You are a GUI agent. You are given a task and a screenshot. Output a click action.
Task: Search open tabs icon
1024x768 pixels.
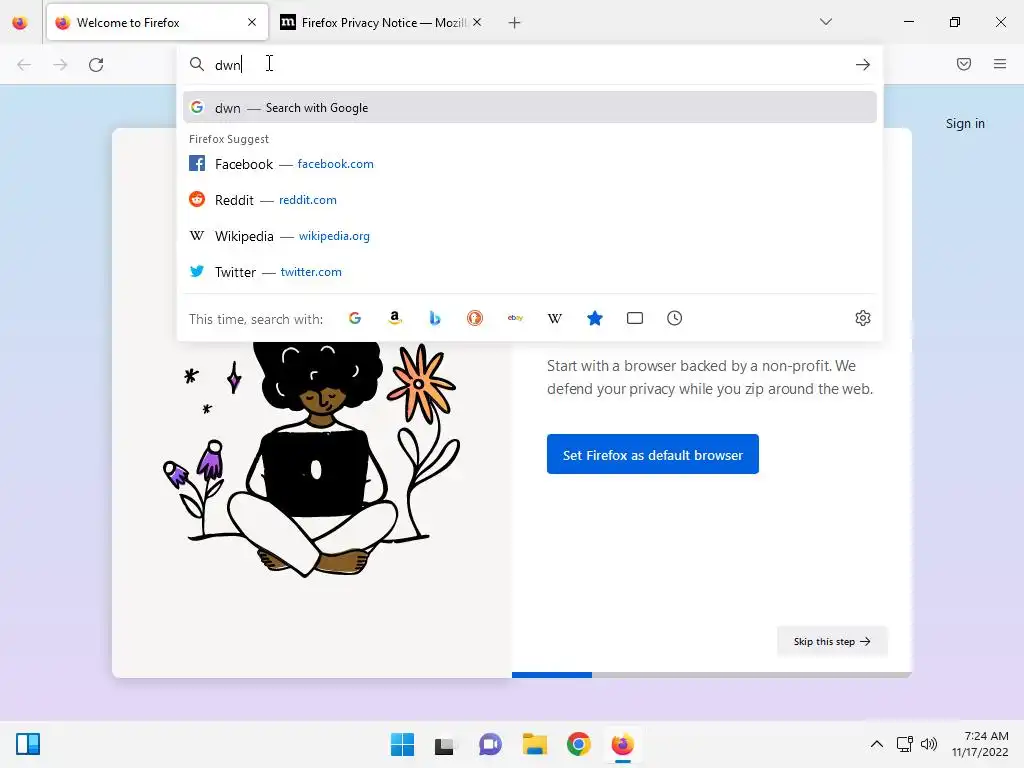pos(635,318)
